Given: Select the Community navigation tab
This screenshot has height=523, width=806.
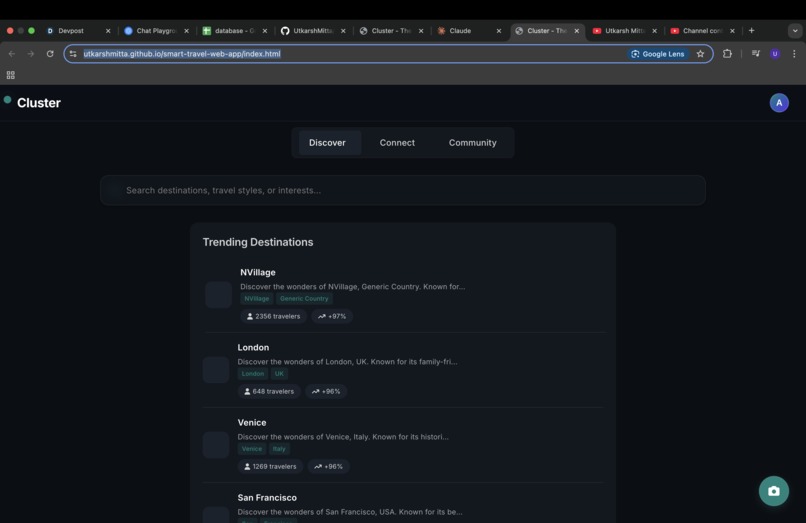Looking at the screenshot, I should (x=472, y=143).
